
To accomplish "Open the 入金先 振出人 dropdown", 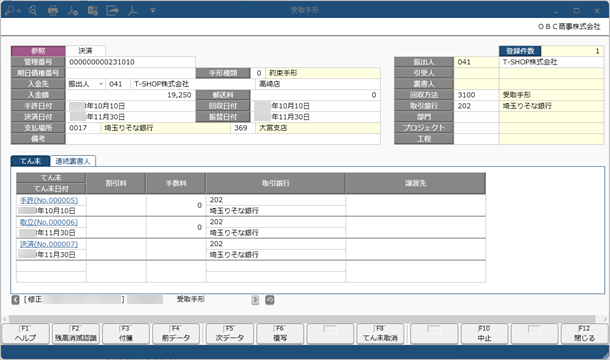I will click(101, 84).
